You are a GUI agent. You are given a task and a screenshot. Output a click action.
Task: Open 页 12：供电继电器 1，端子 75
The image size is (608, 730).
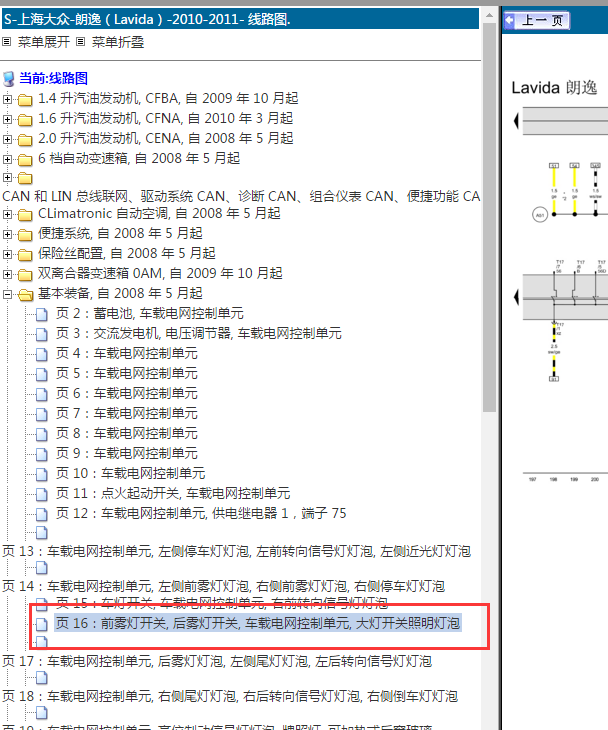click(201, 513)
